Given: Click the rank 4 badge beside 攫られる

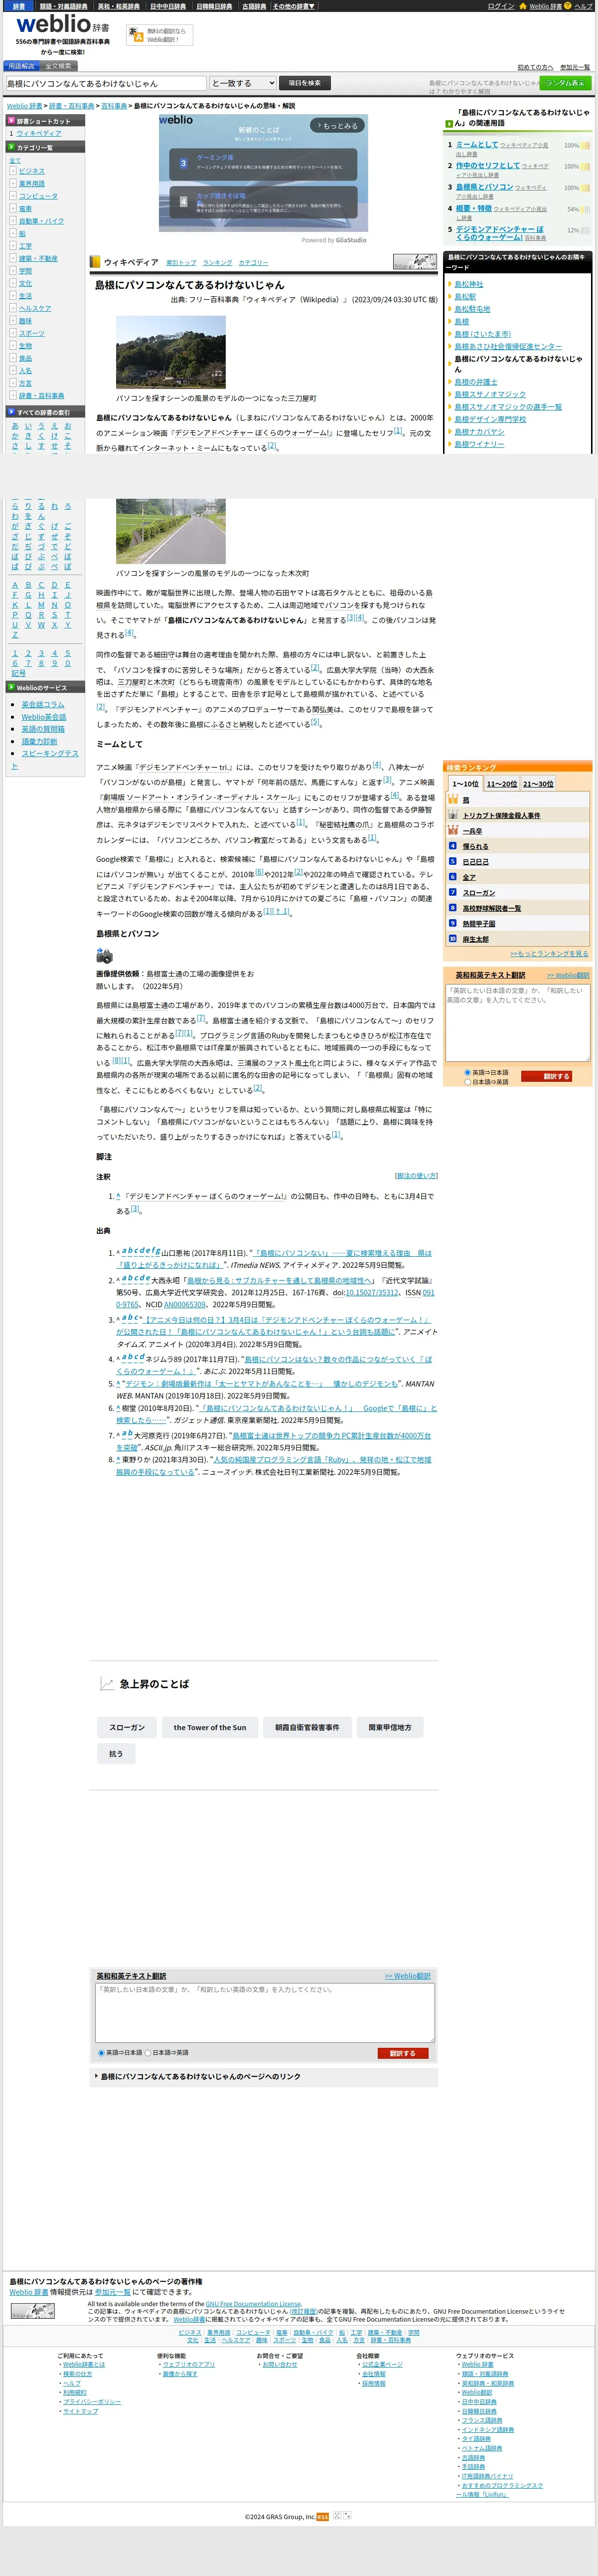Looking at the screenshot, I should click(x=453, y=846).
